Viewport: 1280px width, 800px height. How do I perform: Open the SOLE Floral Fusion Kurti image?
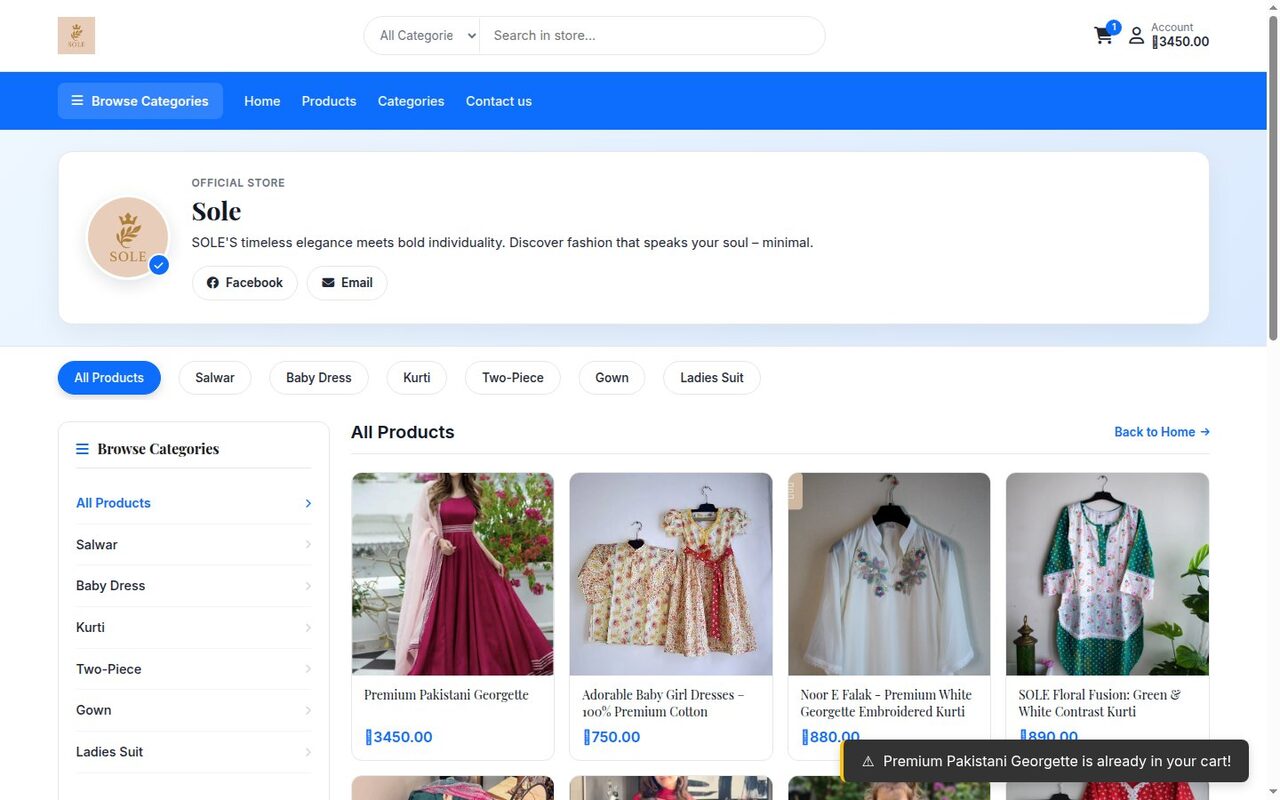(1107, 574)
